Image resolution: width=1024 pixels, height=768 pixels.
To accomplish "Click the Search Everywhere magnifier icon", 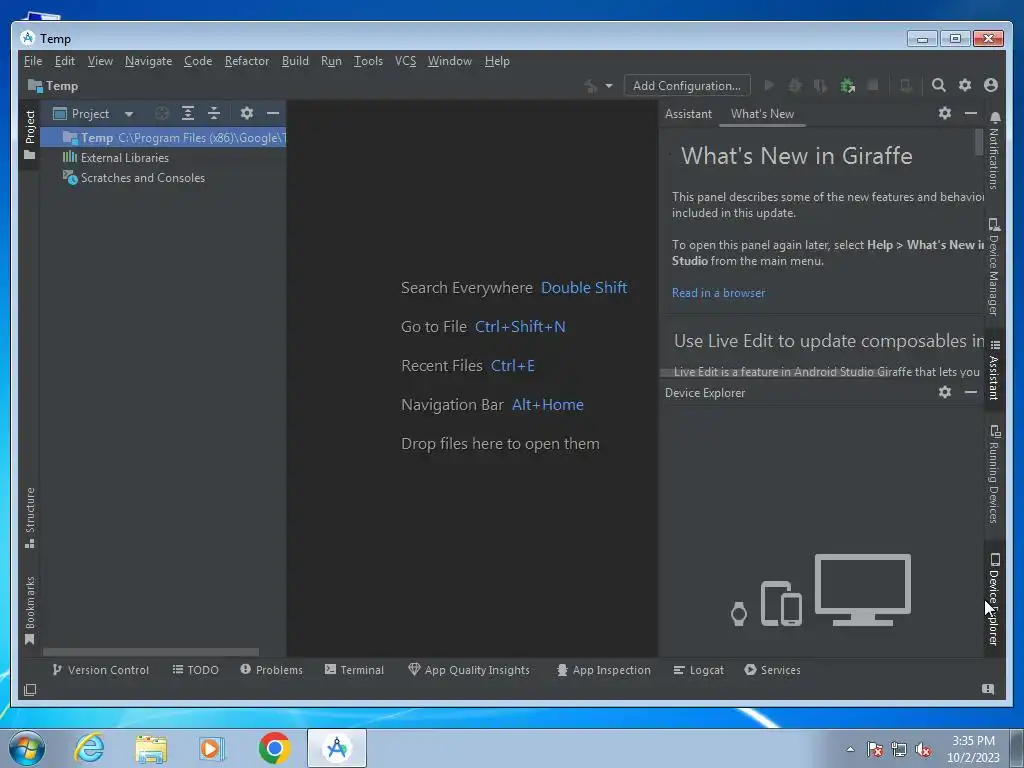I will [938, 85].
